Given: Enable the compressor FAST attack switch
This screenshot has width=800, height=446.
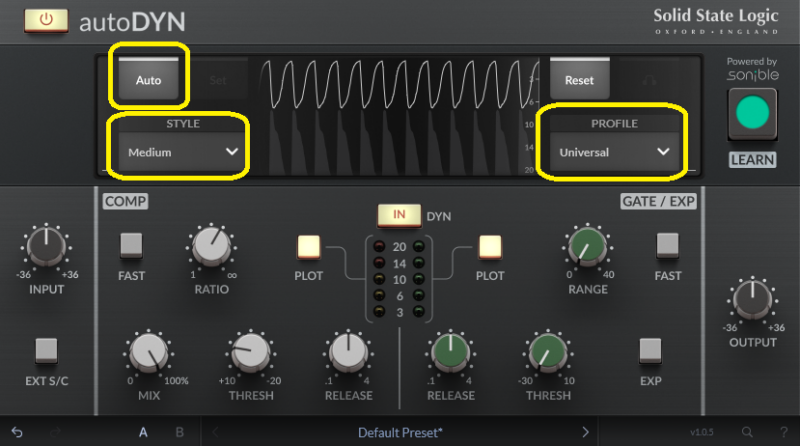Looking at the screenshot, I should (x=132, y=246).
